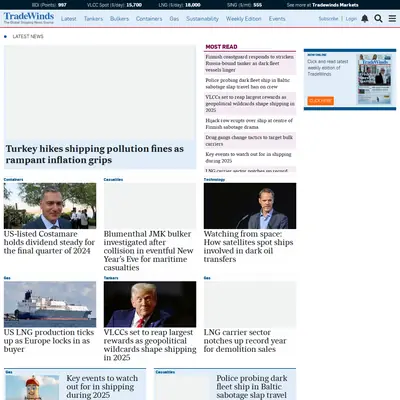Open Finnish coastguard responds most-read story

[250, 63]
